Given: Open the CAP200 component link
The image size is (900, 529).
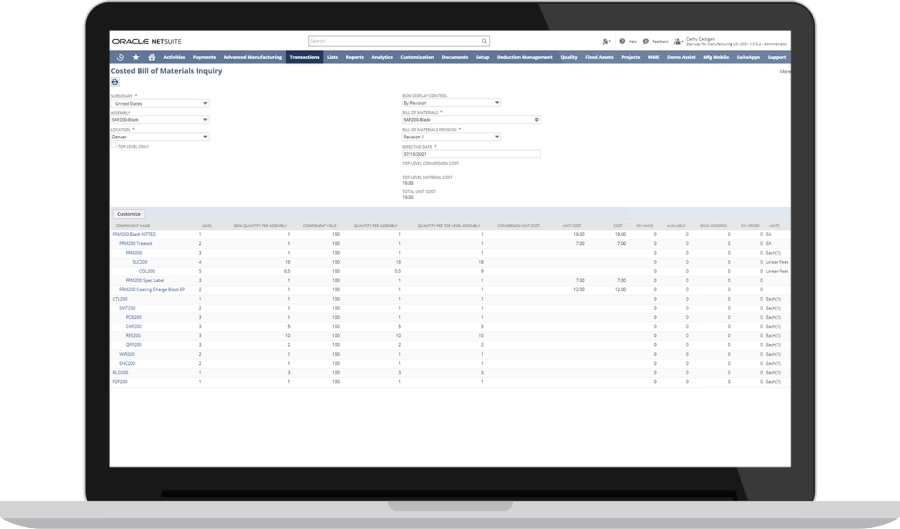Looking at the screenshot, I should pyautogui.click(x=133, y=326).
